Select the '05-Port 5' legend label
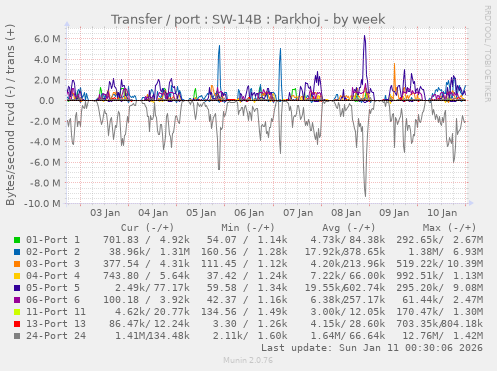 [x=53, y=288]
